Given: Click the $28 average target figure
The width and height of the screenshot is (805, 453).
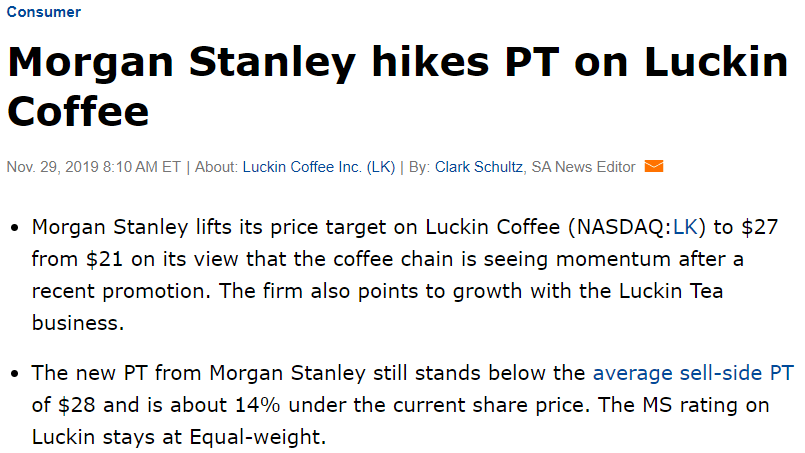Looking at the screenshot, I should (x=77, y=406).
